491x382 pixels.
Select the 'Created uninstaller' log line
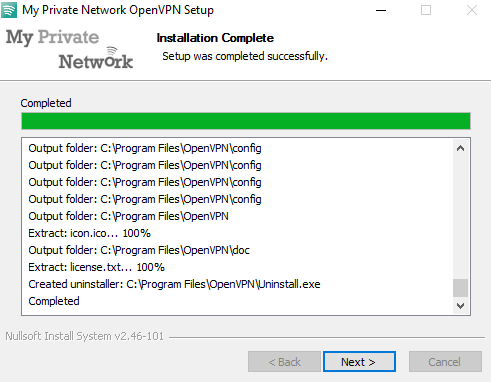[174, 284]
